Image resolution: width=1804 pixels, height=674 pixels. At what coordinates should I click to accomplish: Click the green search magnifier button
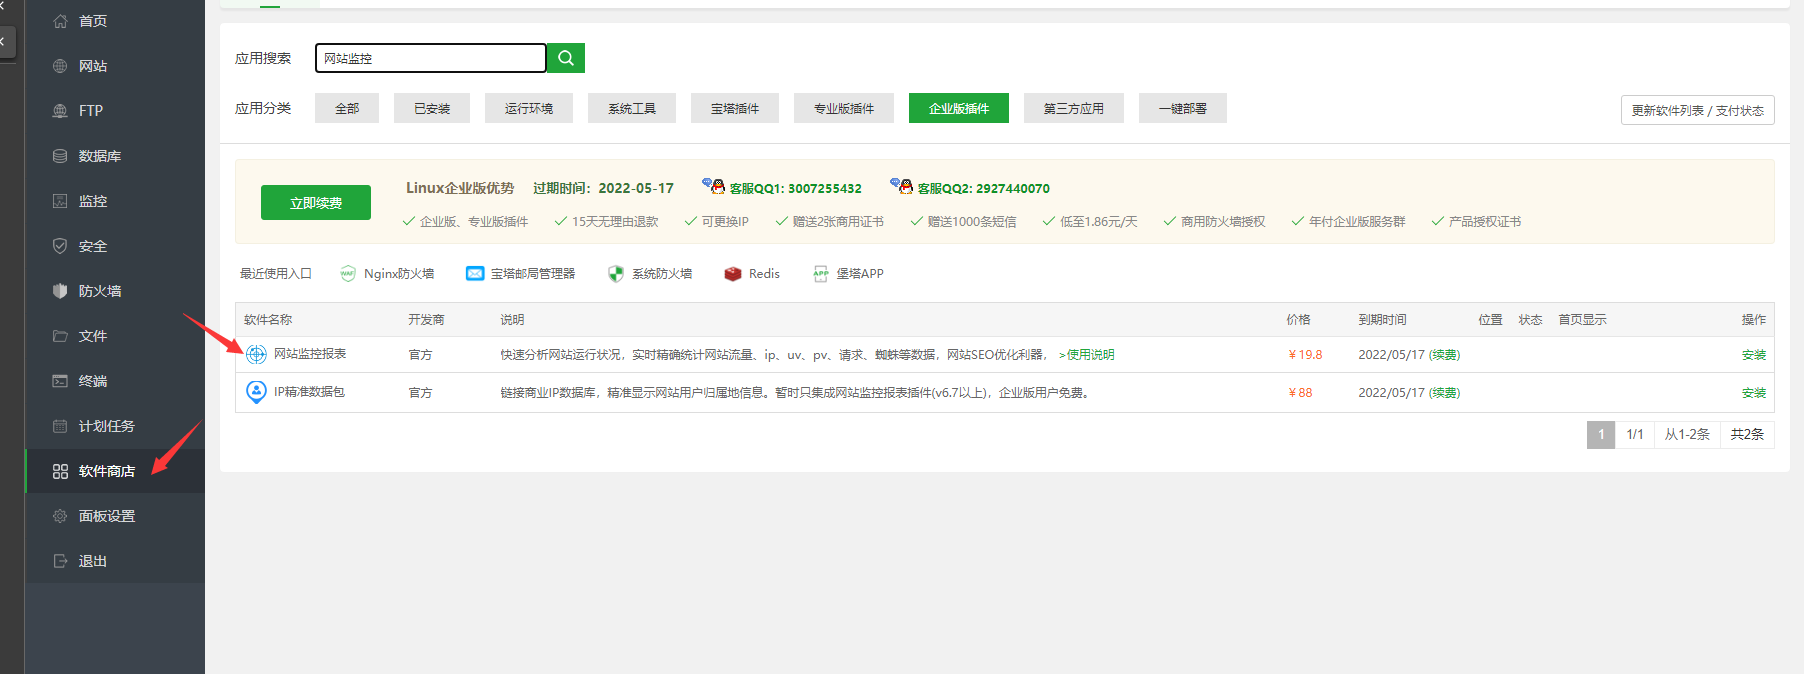[x=566, y=58]
